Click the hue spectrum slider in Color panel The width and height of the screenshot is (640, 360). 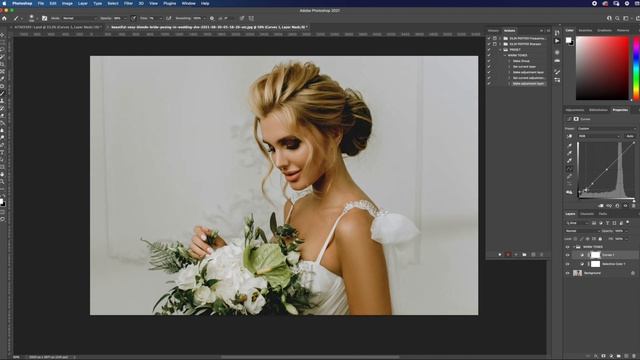click(x=636, y=68)
